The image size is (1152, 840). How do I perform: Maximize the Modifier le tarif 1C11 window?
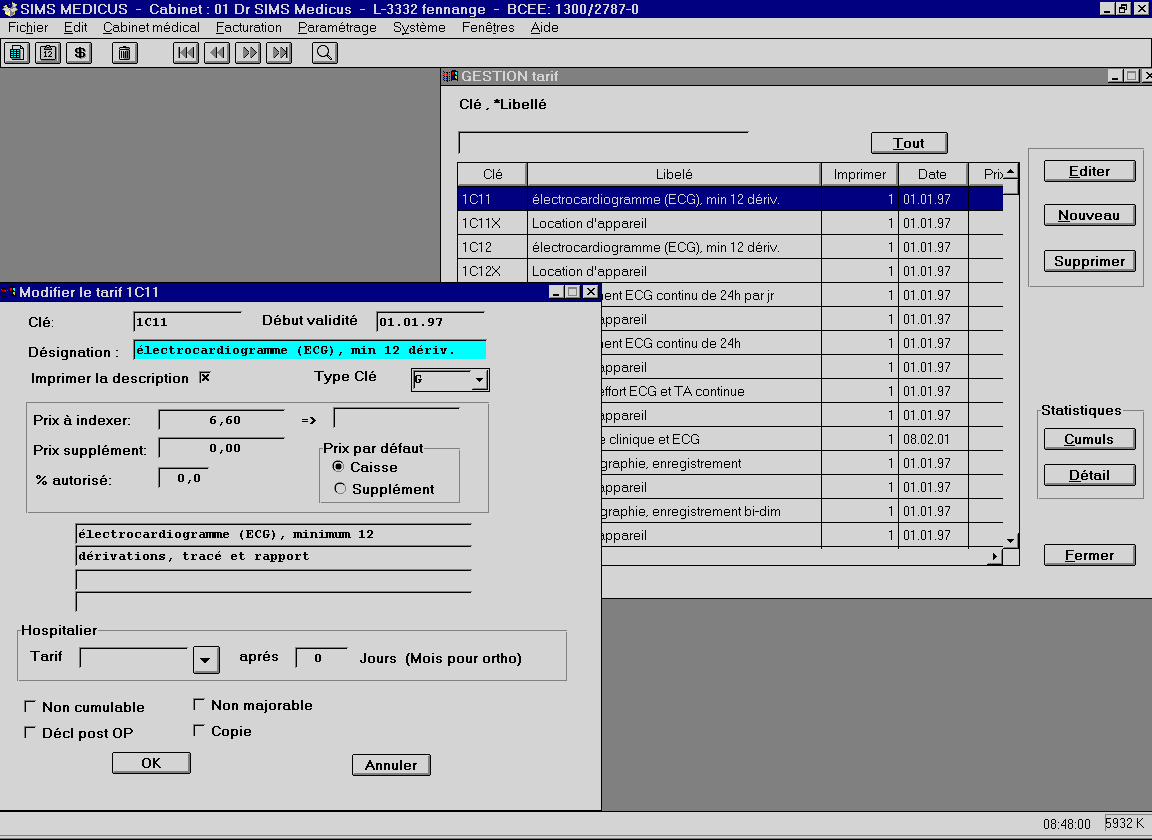tap(574, 292)
